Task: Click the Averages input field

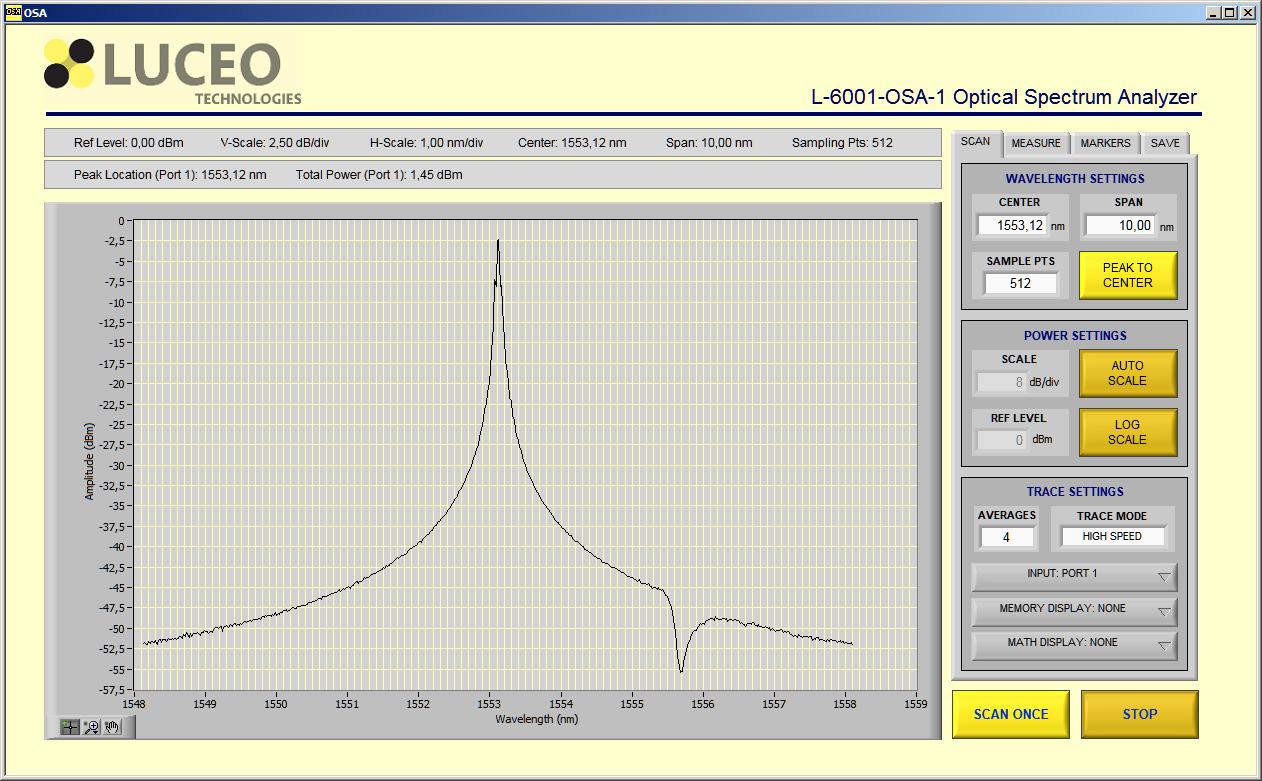Action: click(1006, 537)
